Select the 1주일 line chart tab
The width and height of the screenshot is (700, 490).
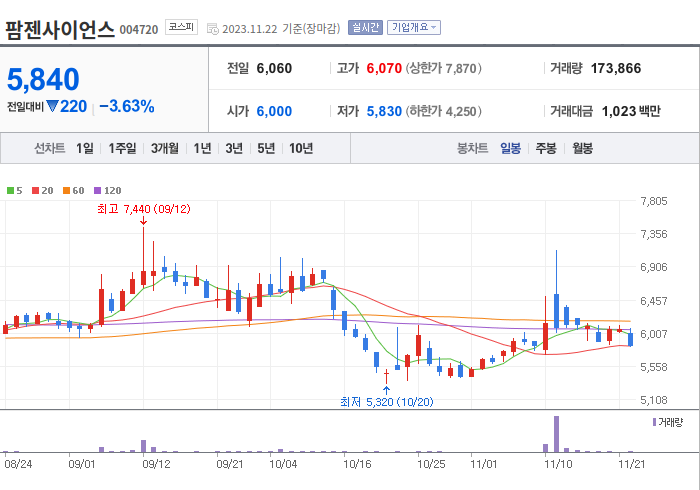point(122,148)
